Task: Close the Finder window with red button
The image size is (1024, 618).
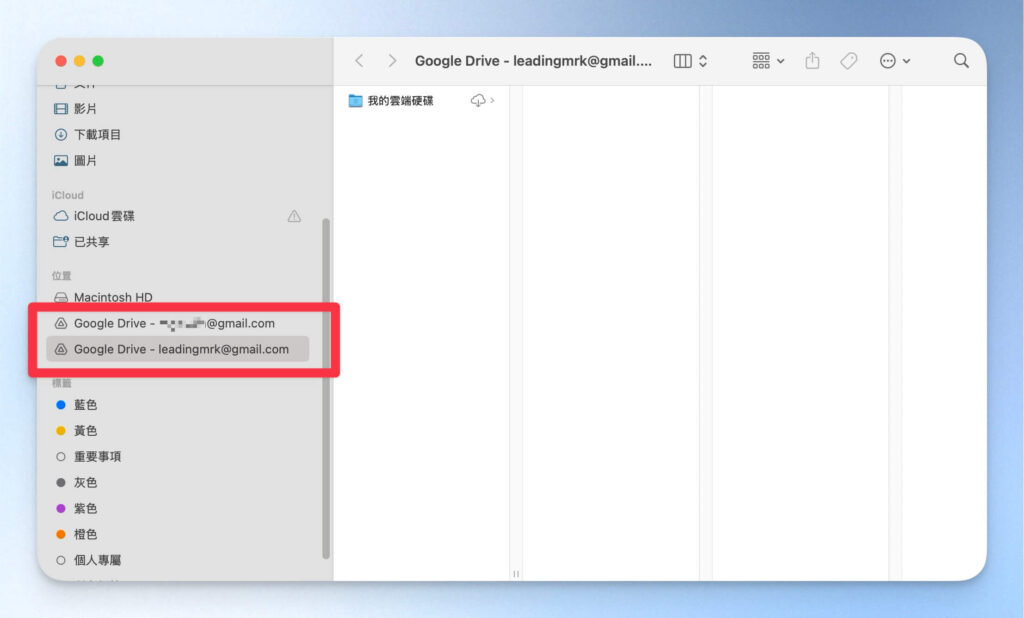Action: point(61,61)
